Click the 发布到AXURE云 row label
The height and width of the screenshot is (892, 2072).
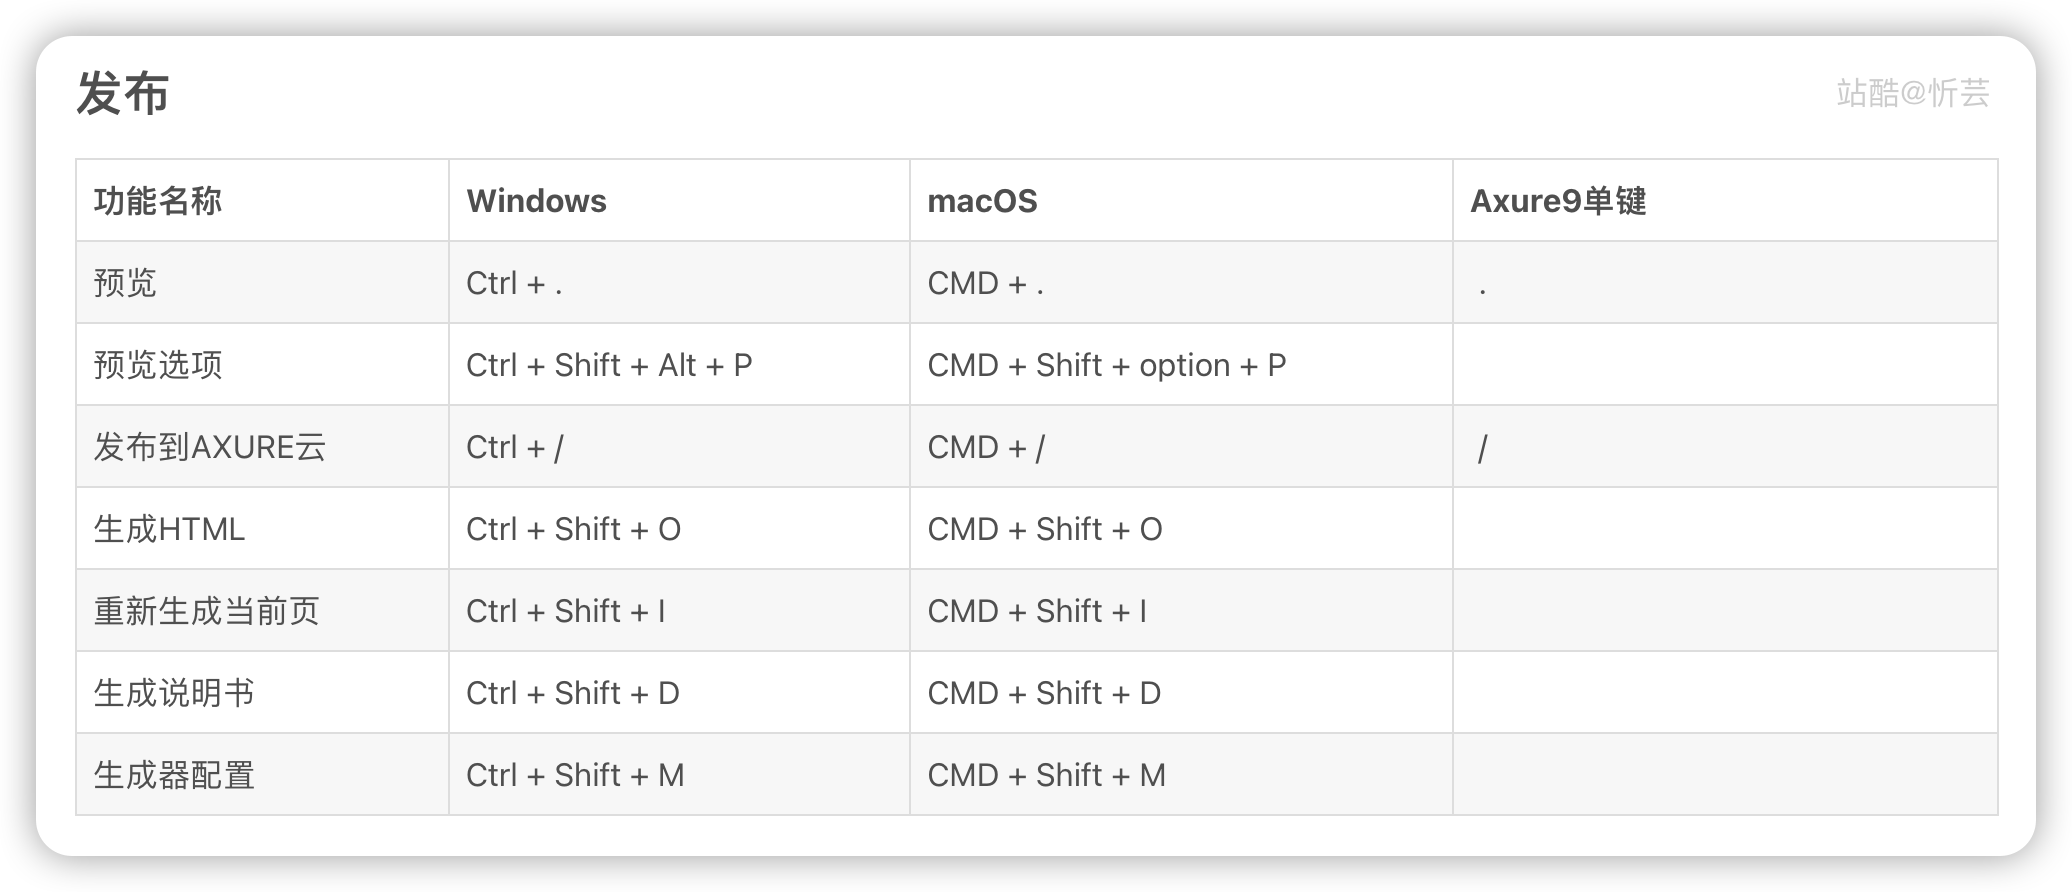coord(210,447)
